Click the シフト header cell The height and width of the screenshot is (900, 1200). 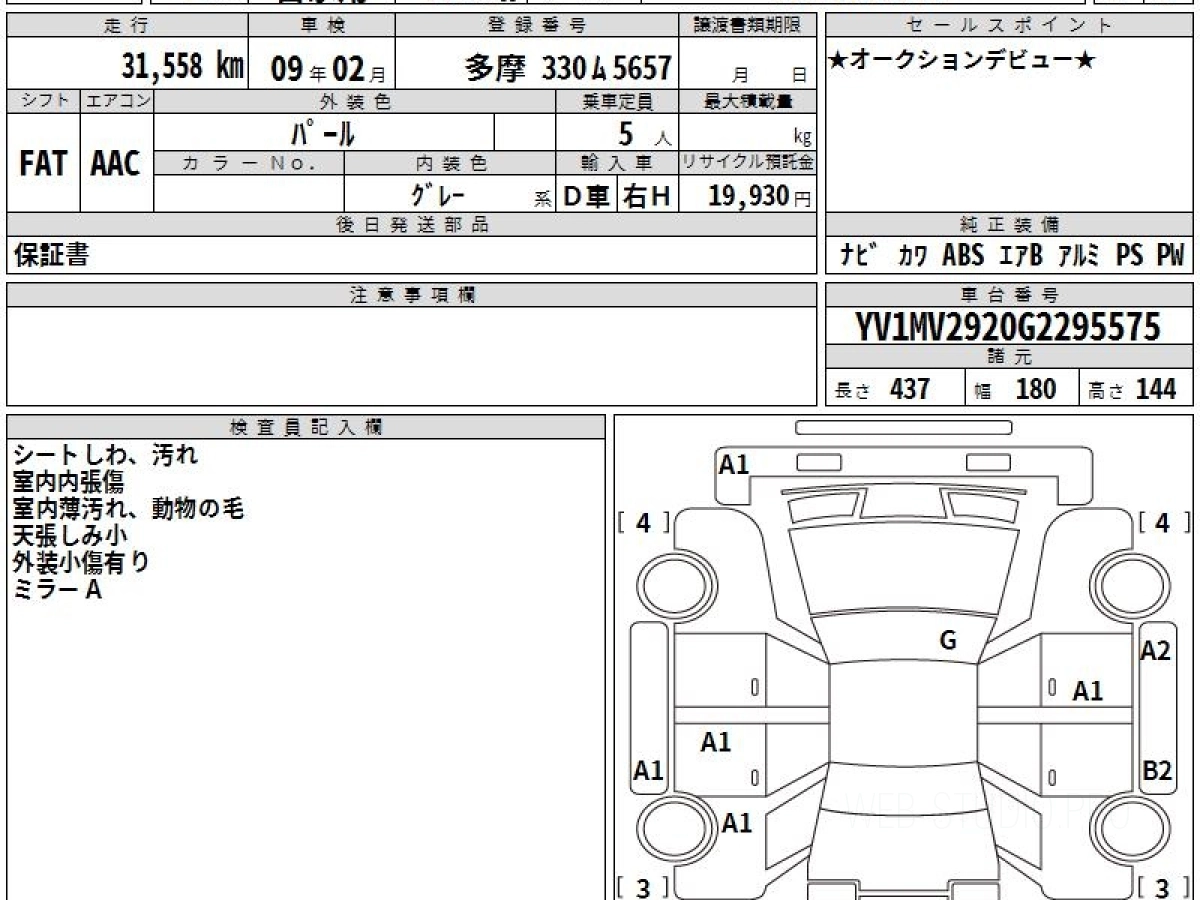point(43,101)
